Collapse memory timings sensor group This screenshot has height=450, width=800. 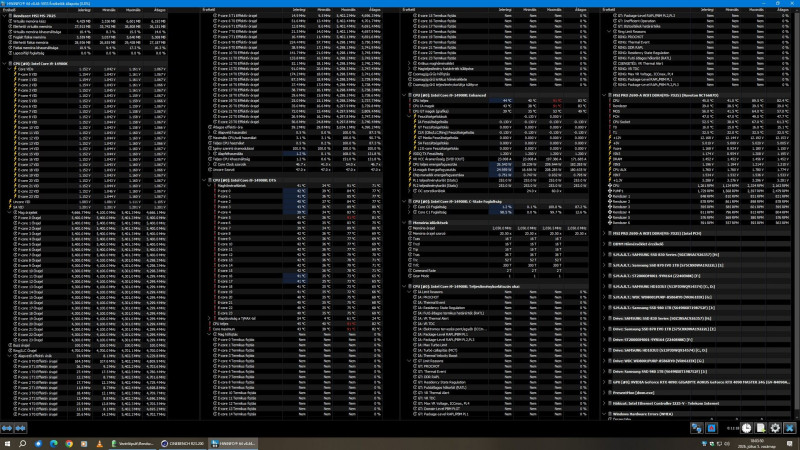coord(404,222)
